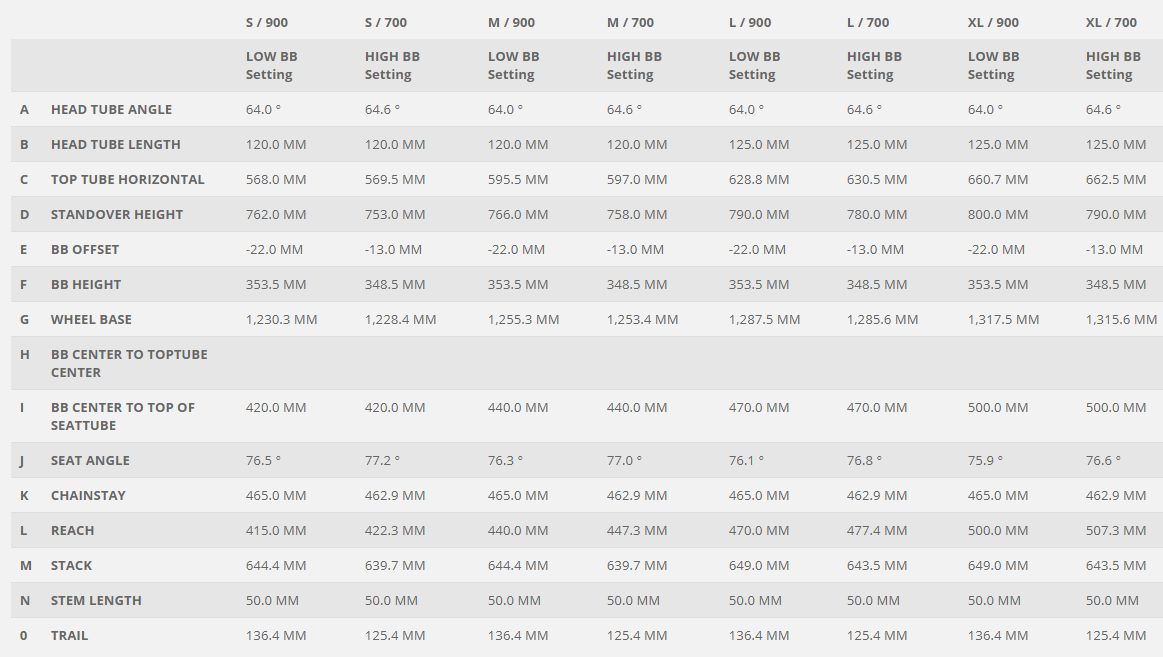Click HIGH BB Setting under S / 700
1163x657 pixels.
393,65
